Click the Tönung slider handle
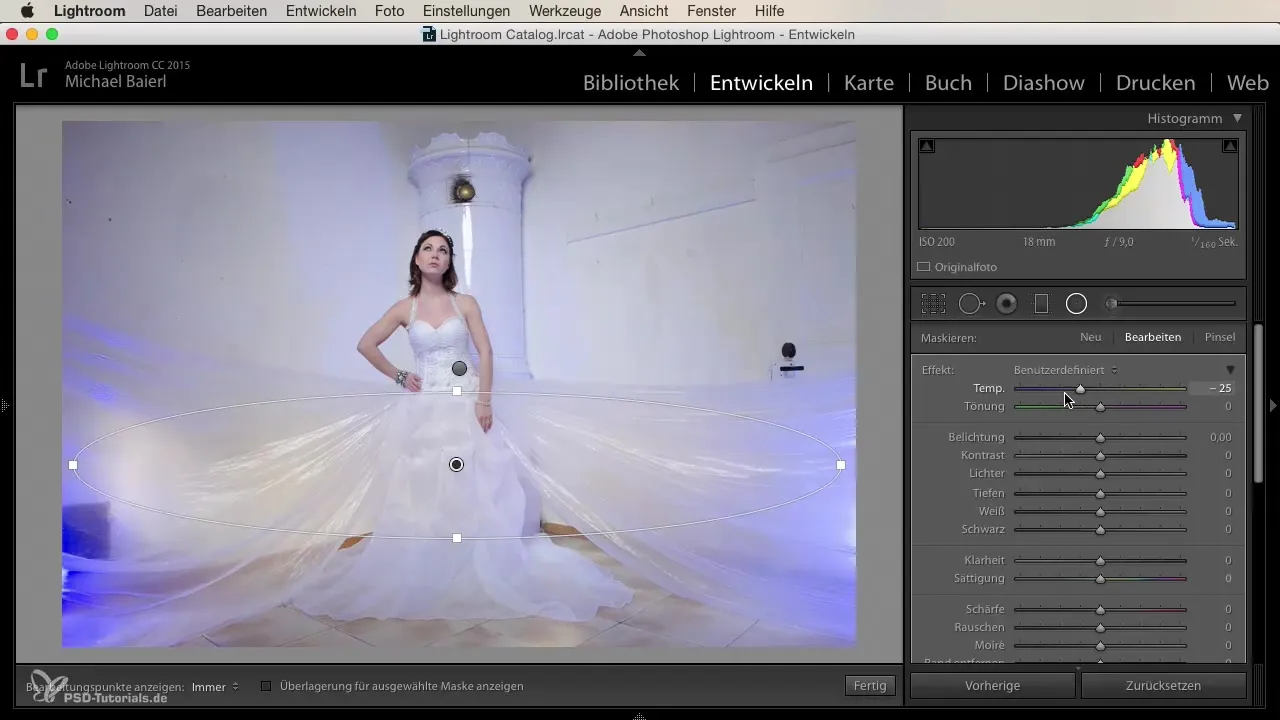This screenshot has width=1280, height=720. (1100, 407)
